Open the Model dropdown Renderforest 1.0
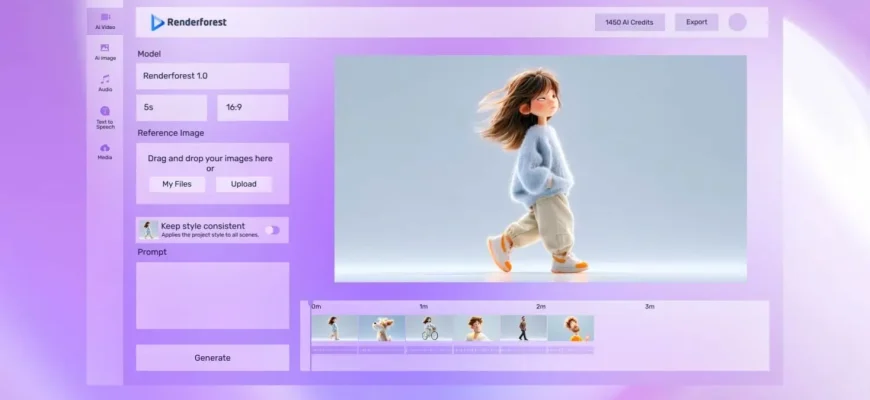The width and height of the screenshot is (870, 400). pos(213,76)
